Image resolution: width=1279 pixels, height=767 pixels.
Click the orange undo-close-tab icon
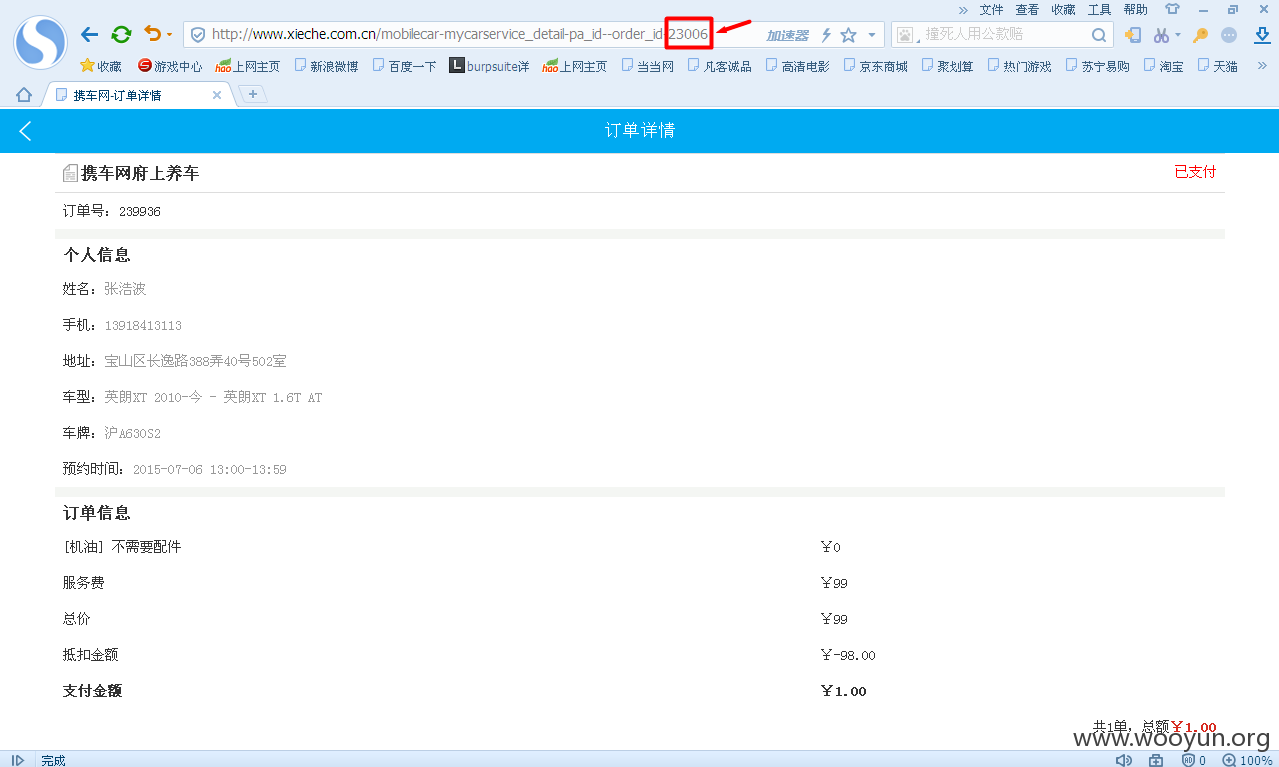point(152,34)
